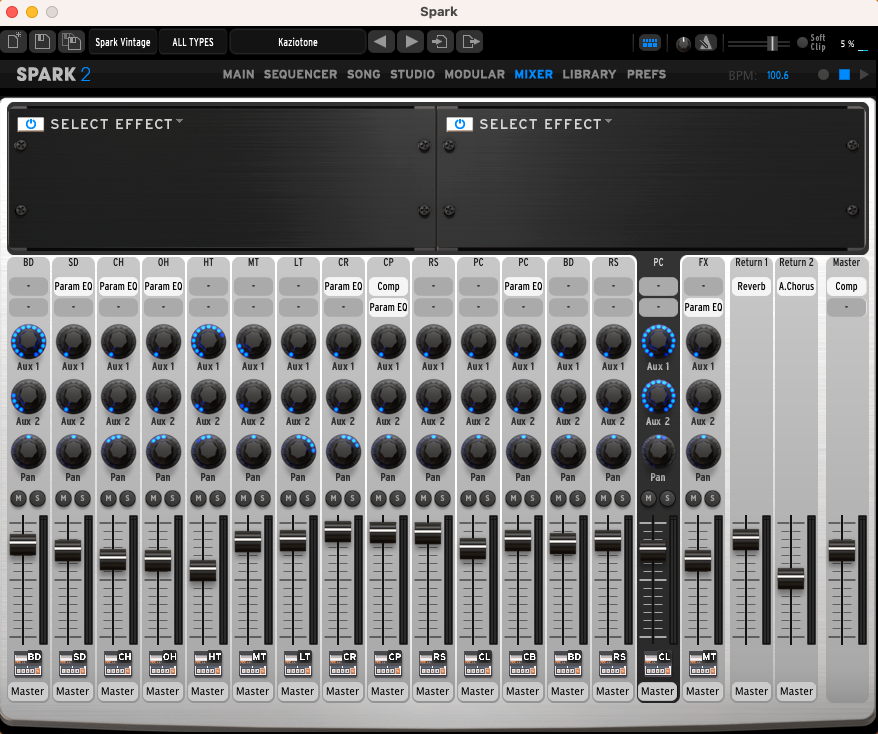Click the new project icon
The image size is (878, 734).
[15, 41]
